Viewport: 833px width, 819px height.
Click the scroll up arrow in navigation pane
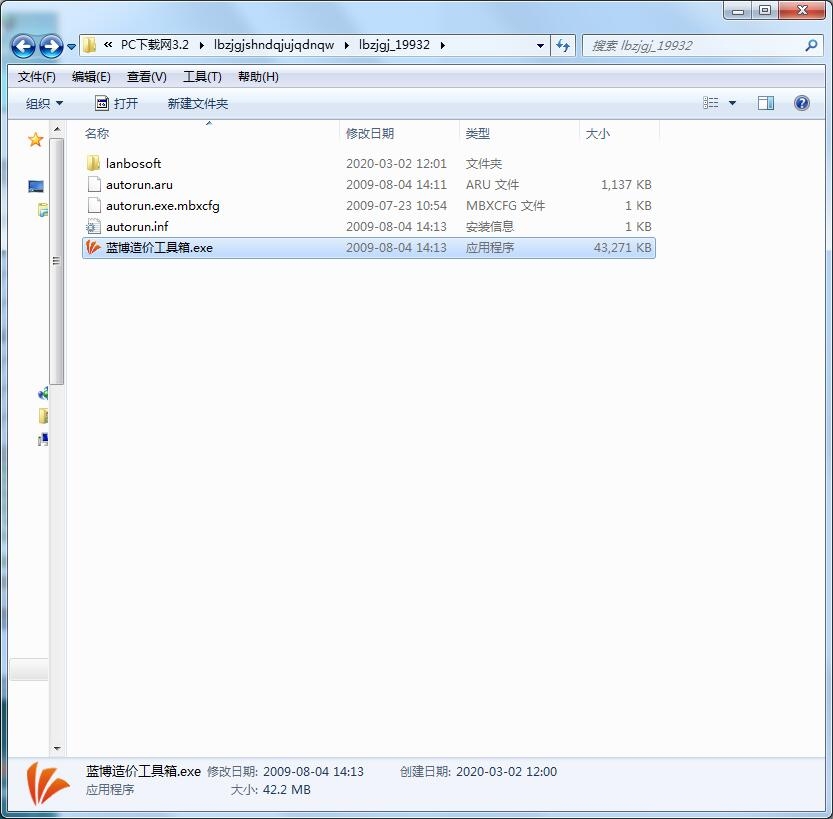pos(57,130)
